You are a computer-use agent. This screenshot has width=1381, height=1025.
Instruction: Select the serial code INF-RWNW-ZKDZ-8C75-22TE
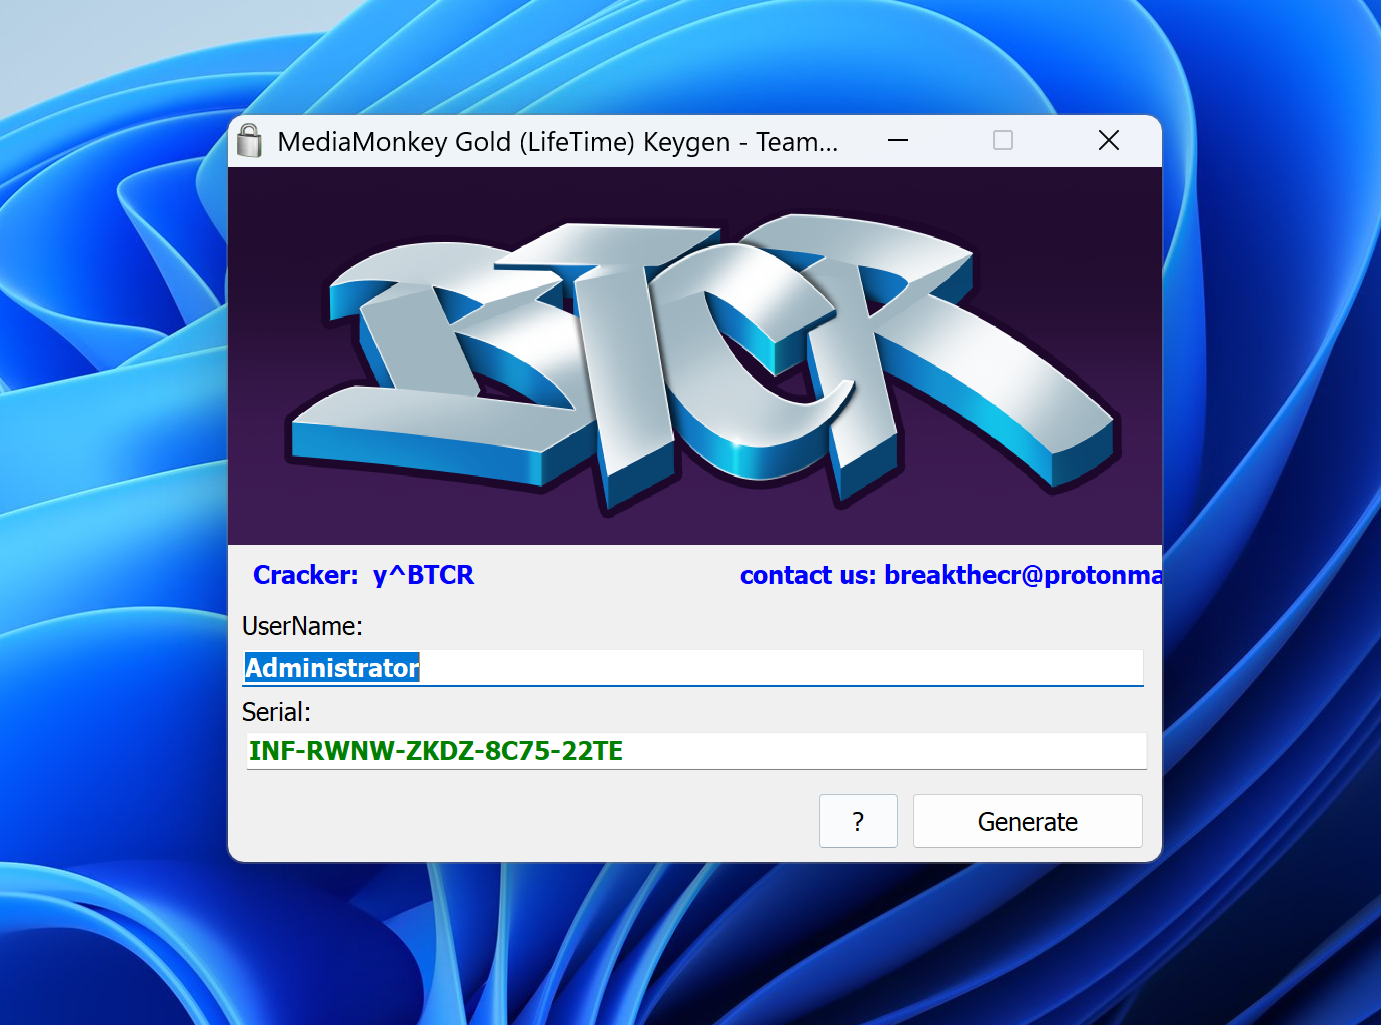(436, 751)
